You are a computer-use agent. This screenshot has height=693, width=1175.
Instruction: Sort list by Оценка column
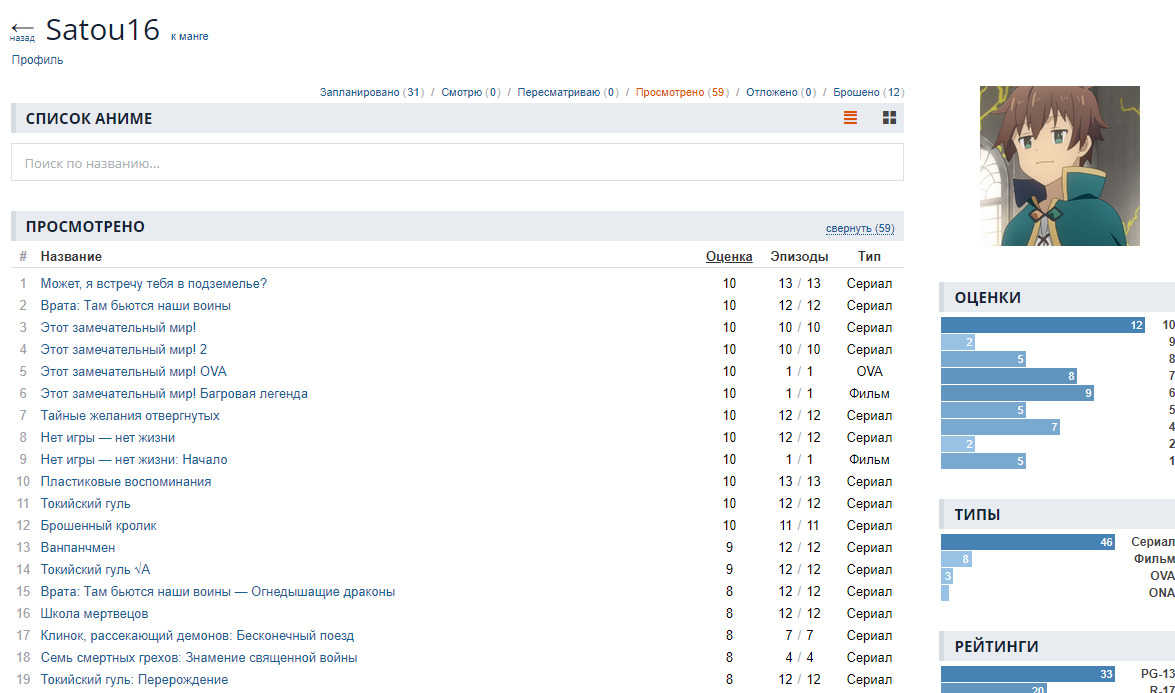coord(728,256)
